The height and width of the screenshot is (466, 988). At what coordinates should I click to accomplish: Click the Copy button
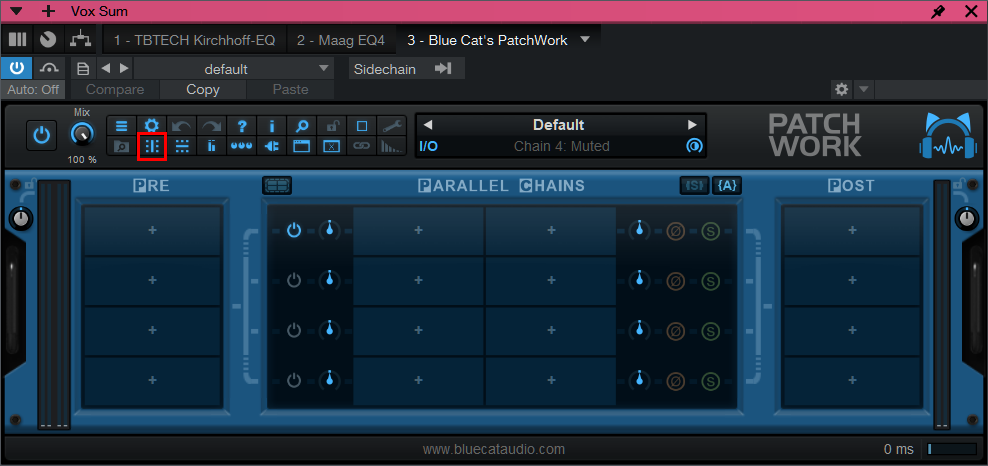[203, 89]
